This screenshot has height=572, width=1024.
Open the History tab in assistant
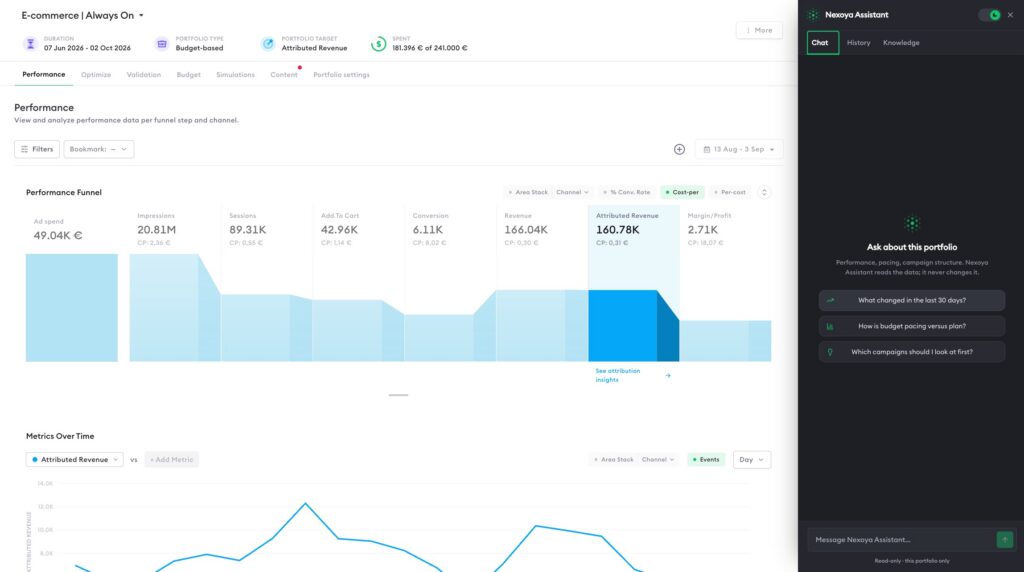click(858, 42)
